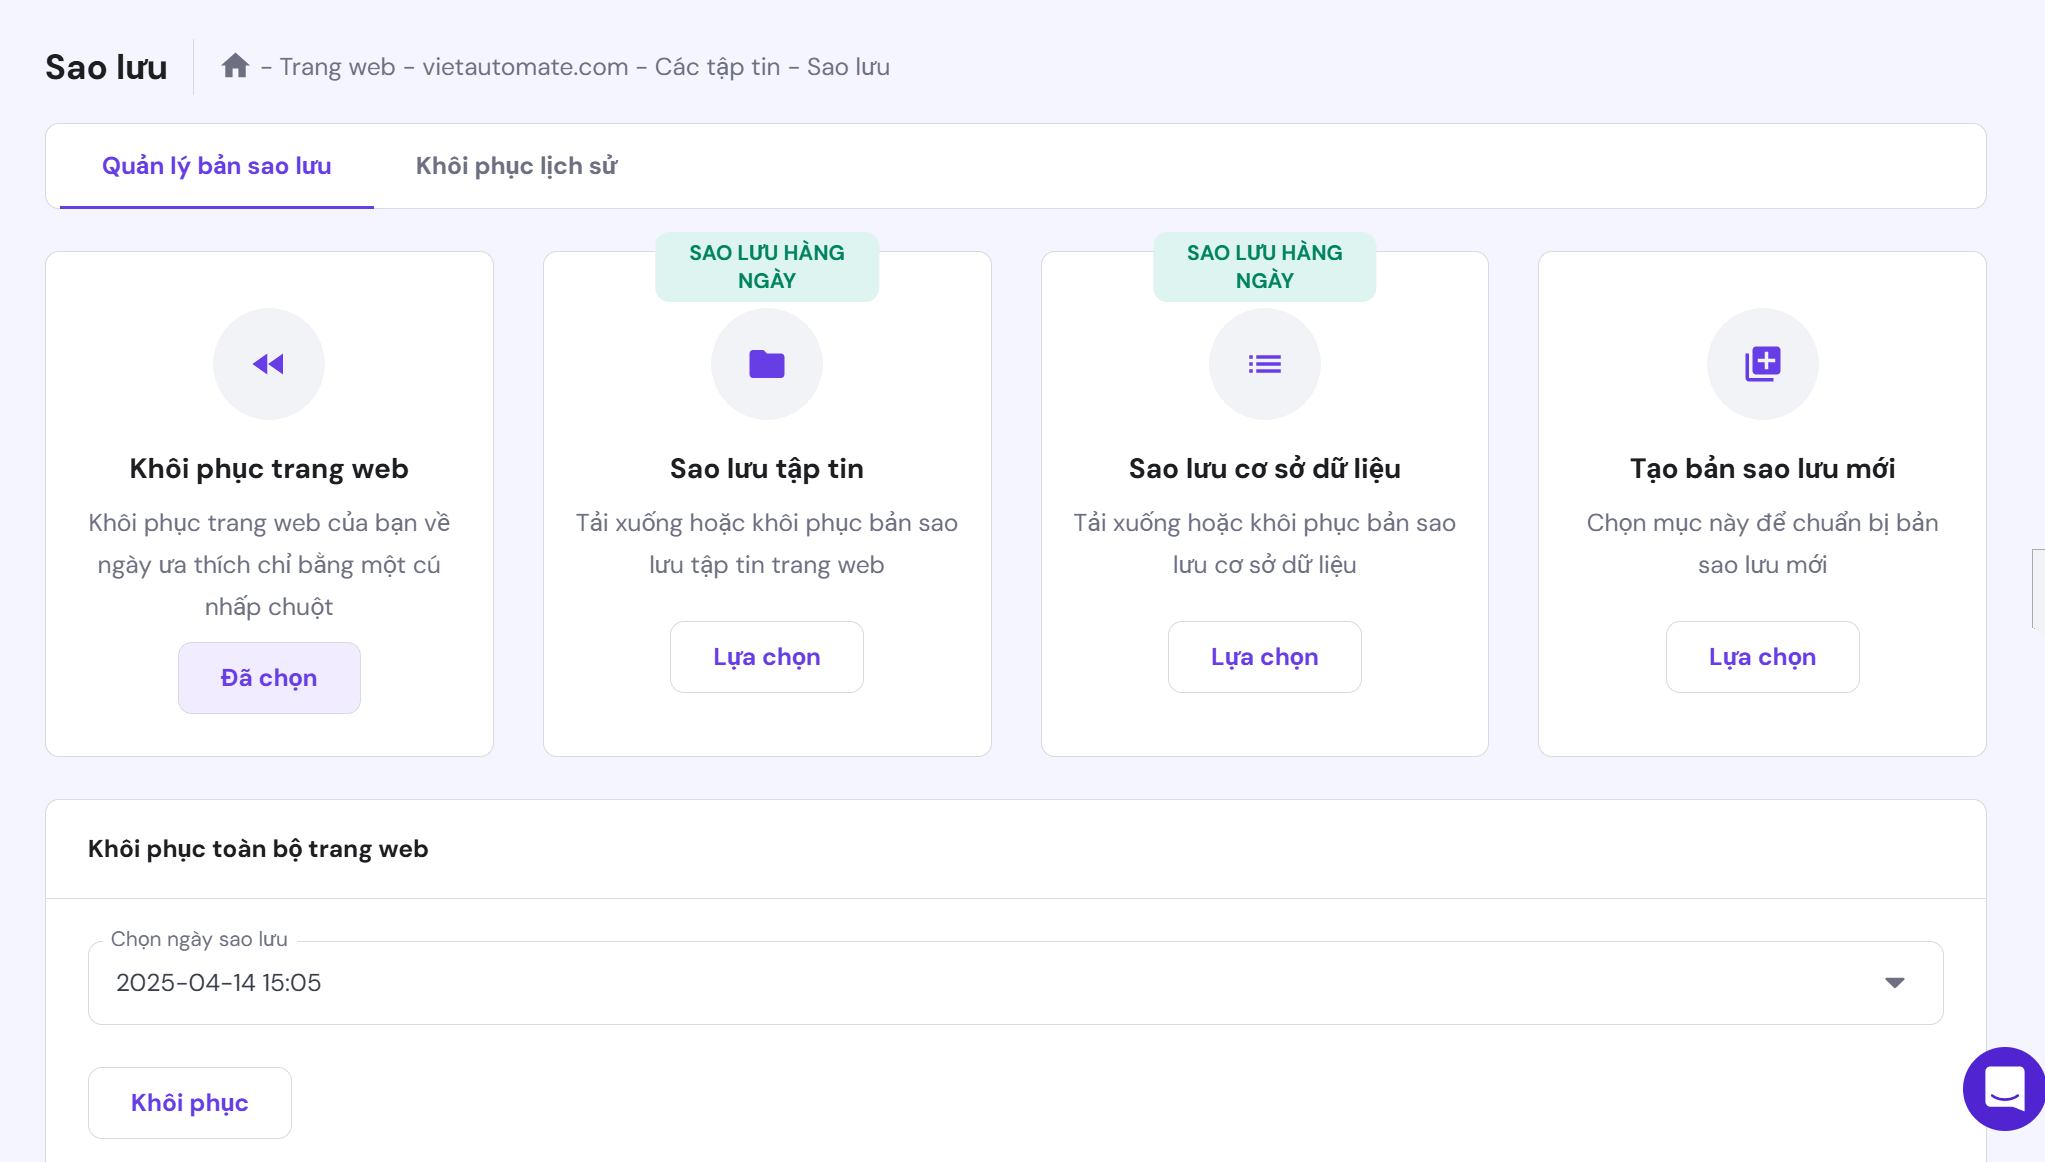Click the Sao lưu hàng ngày badge on file backup
Viewport: 2045px width, 1162px height.
pos(767,267)
